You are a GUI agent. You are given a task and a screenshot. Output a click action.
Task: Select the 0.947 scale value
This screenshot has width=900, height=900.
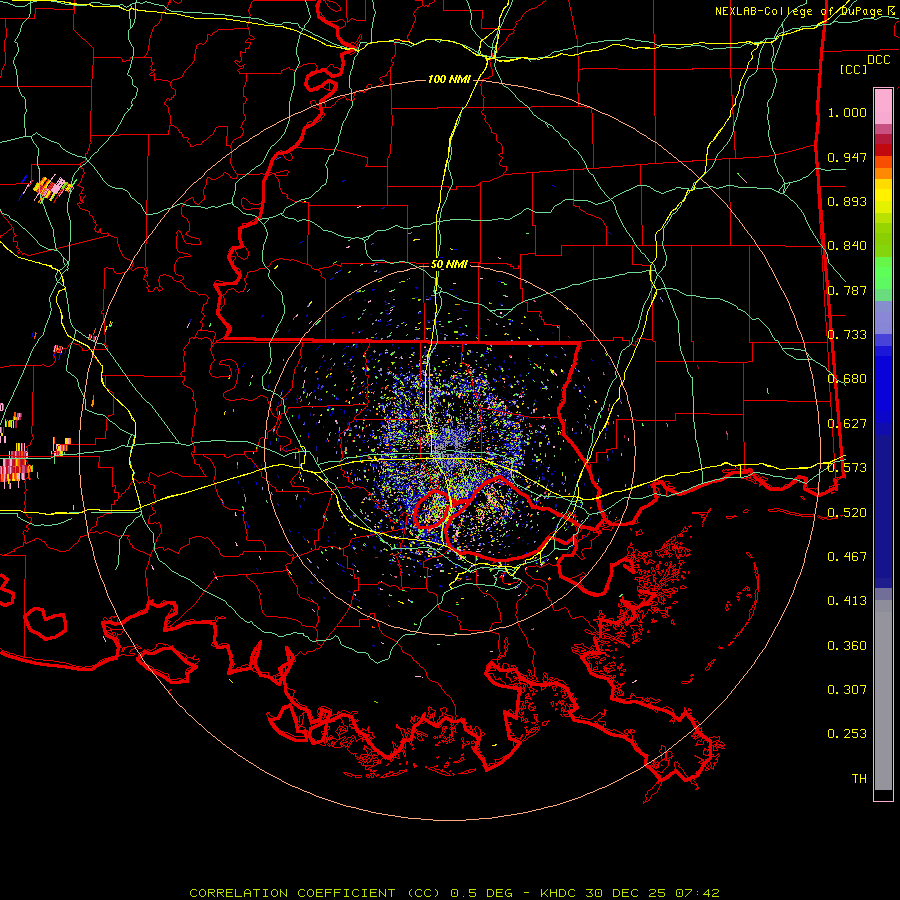(847, 157)
